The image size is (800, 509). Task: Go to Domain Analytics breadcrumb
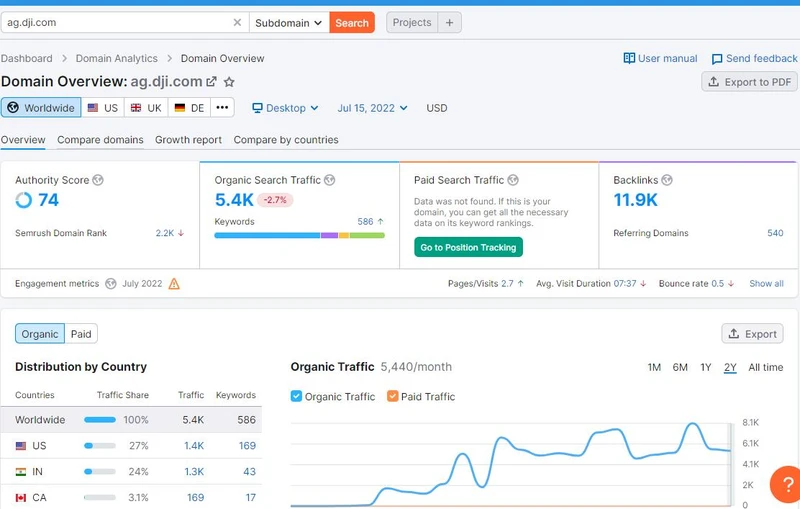[116, 58]
